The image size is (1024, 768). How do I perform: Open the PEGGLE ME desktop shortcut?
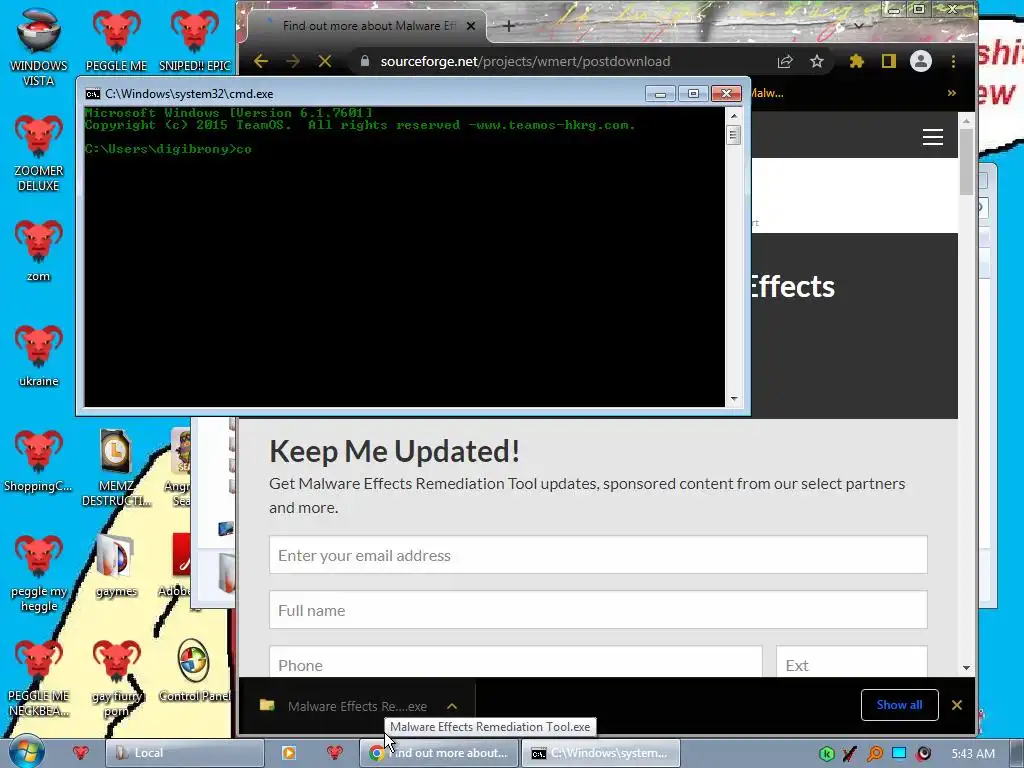(116, 39)
